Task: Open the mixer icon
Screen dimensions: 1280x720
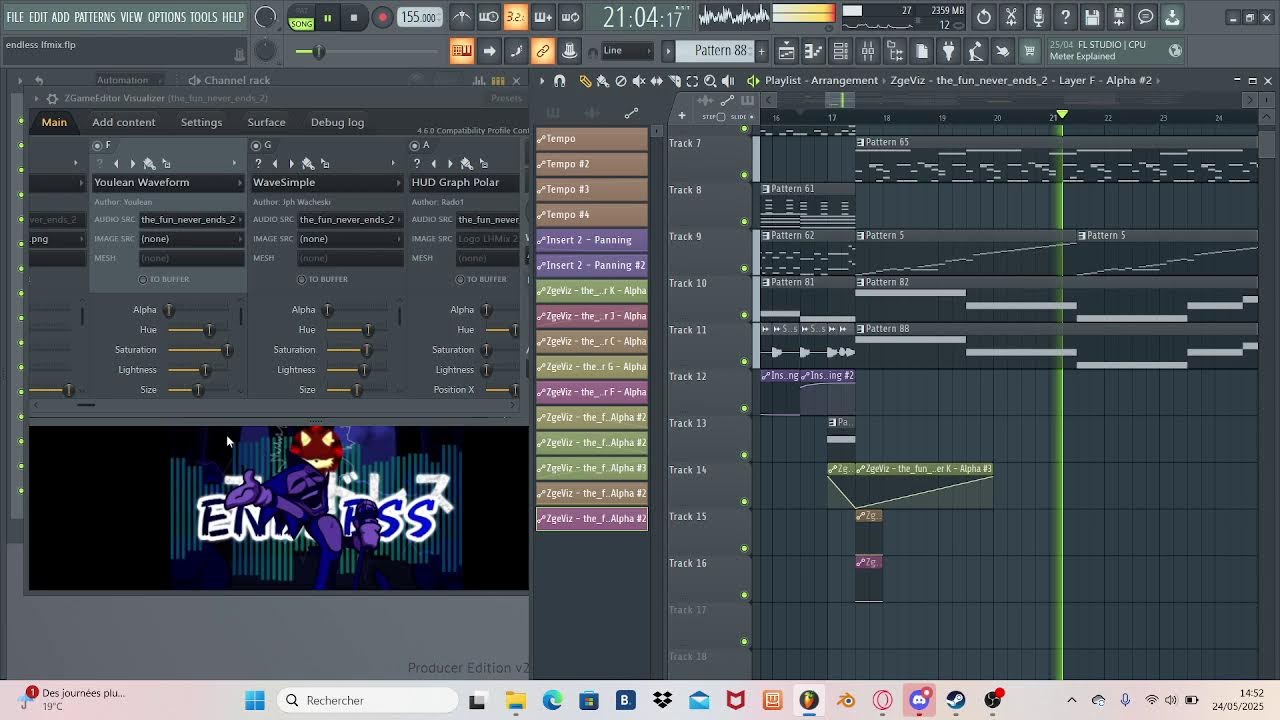Action: click(868, 51)
